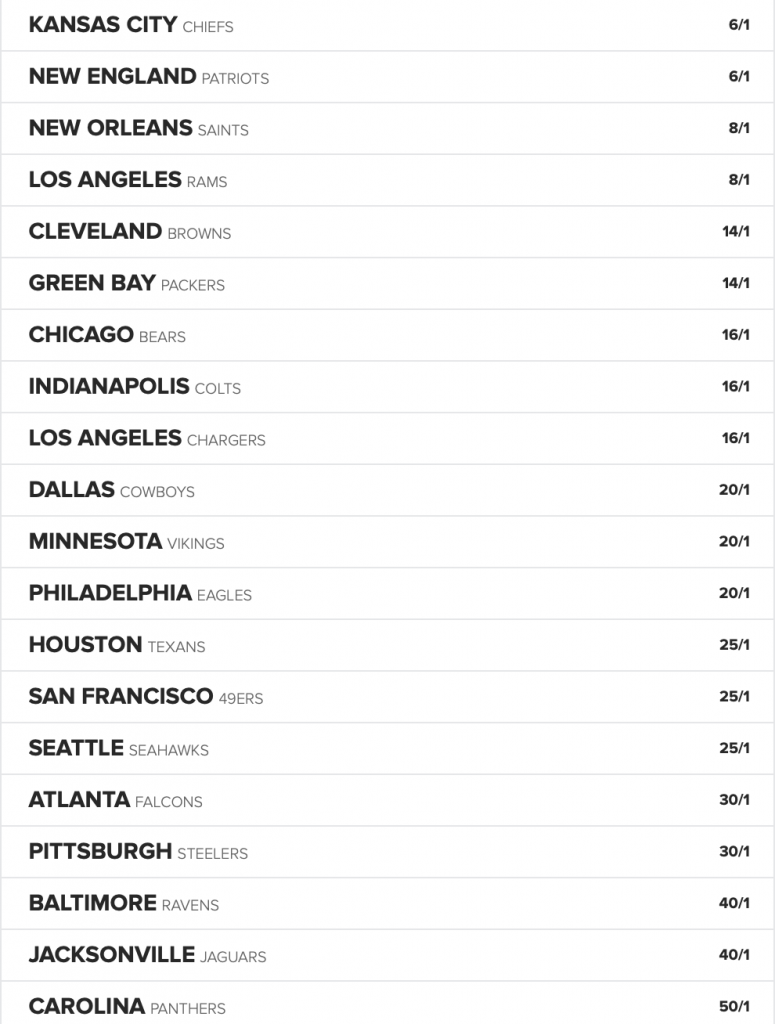
Task: Click the Jacksonville Jaguars 40/1 odds
Action: pos(734,955)
